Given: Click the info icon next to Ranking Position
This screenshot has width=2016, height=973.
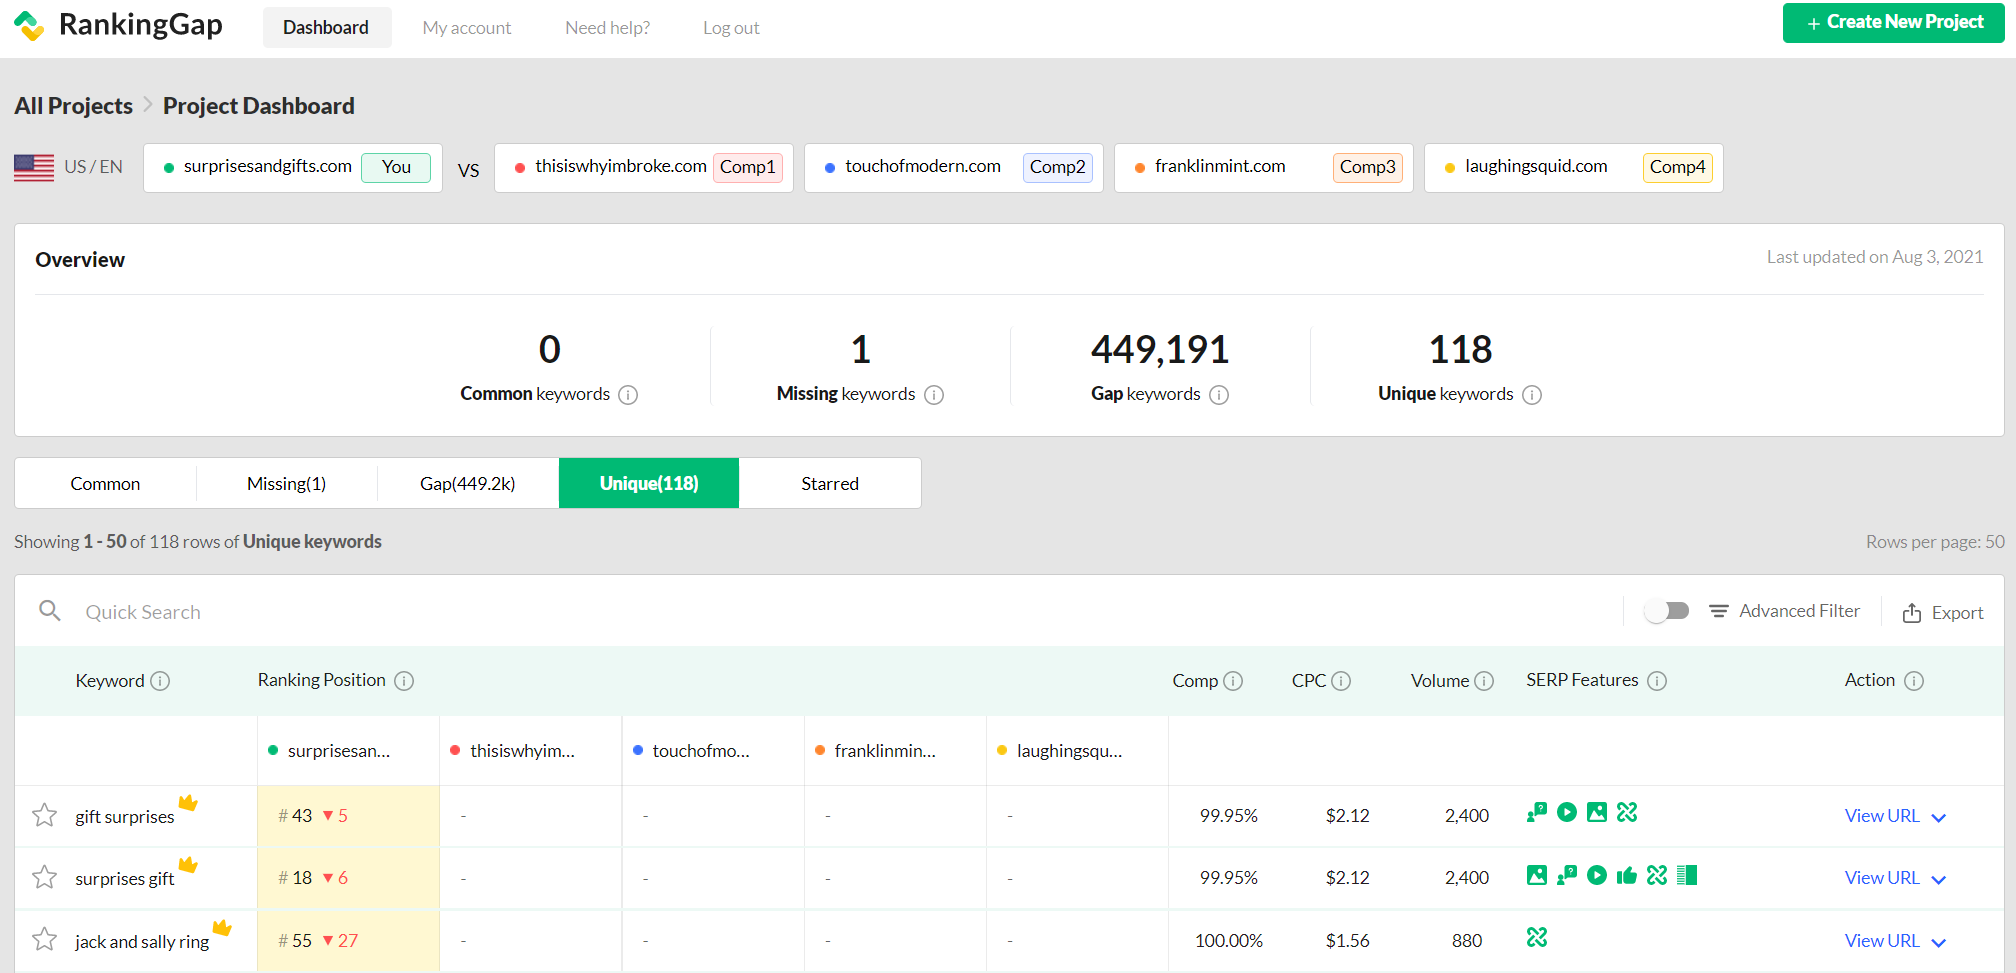Looking at the screenshot, I should click(x=404, y=681).
